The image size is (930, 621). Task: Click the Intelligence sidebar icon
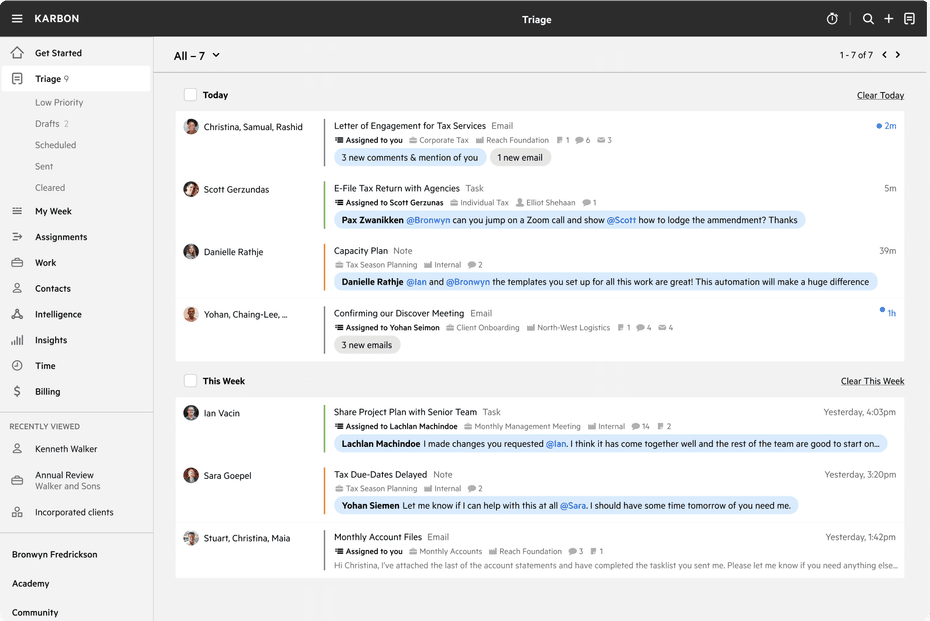tap(17, 314)
